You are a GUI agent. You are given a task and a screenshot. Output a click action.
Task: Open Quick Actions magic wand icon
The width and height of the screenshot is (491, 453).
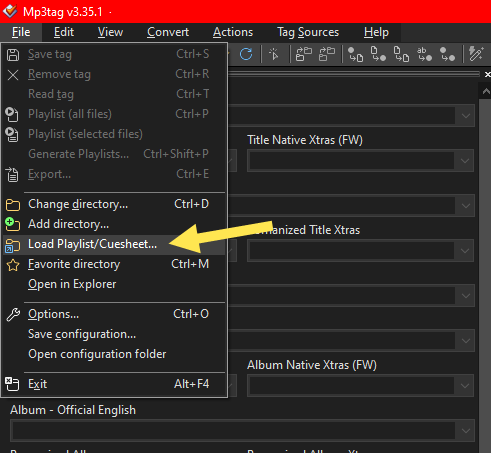click(x=476, y=54)
